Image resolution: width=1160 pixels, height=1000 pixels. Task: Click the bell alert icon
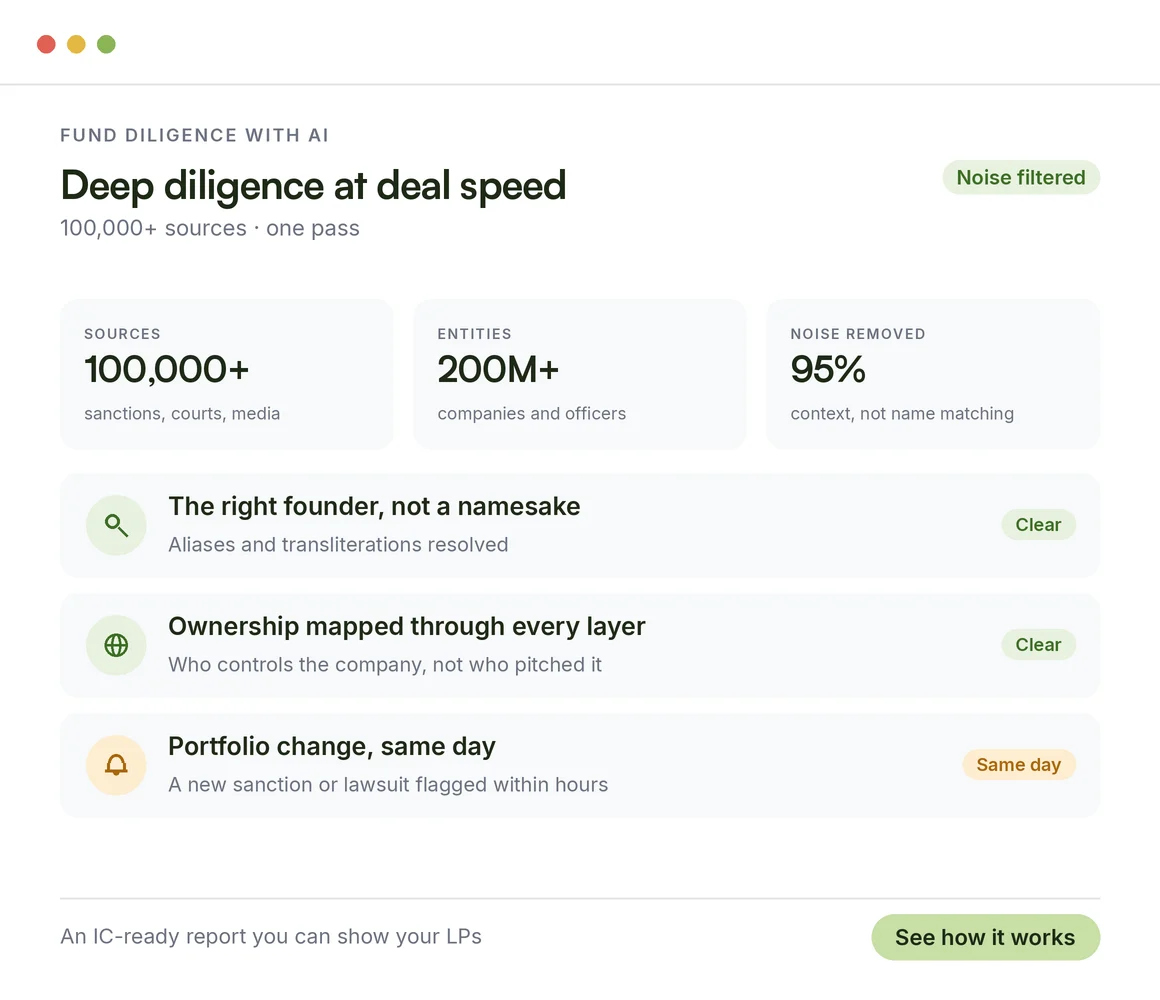click(116, 765)
